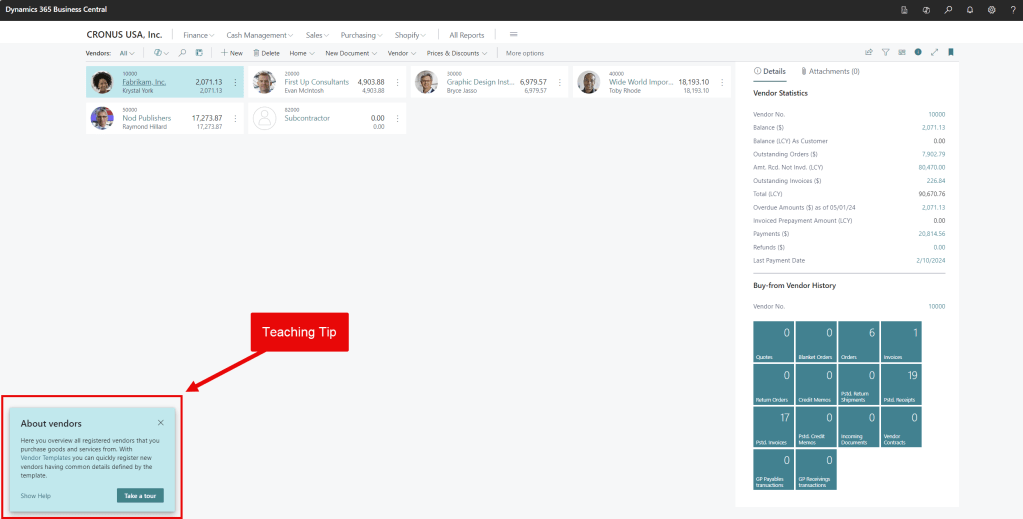Image resolution: width=1023 pixels, height=519 pixels.
Task: Toggle the filter pane funnel icon
Action: [x=885, y=52]
